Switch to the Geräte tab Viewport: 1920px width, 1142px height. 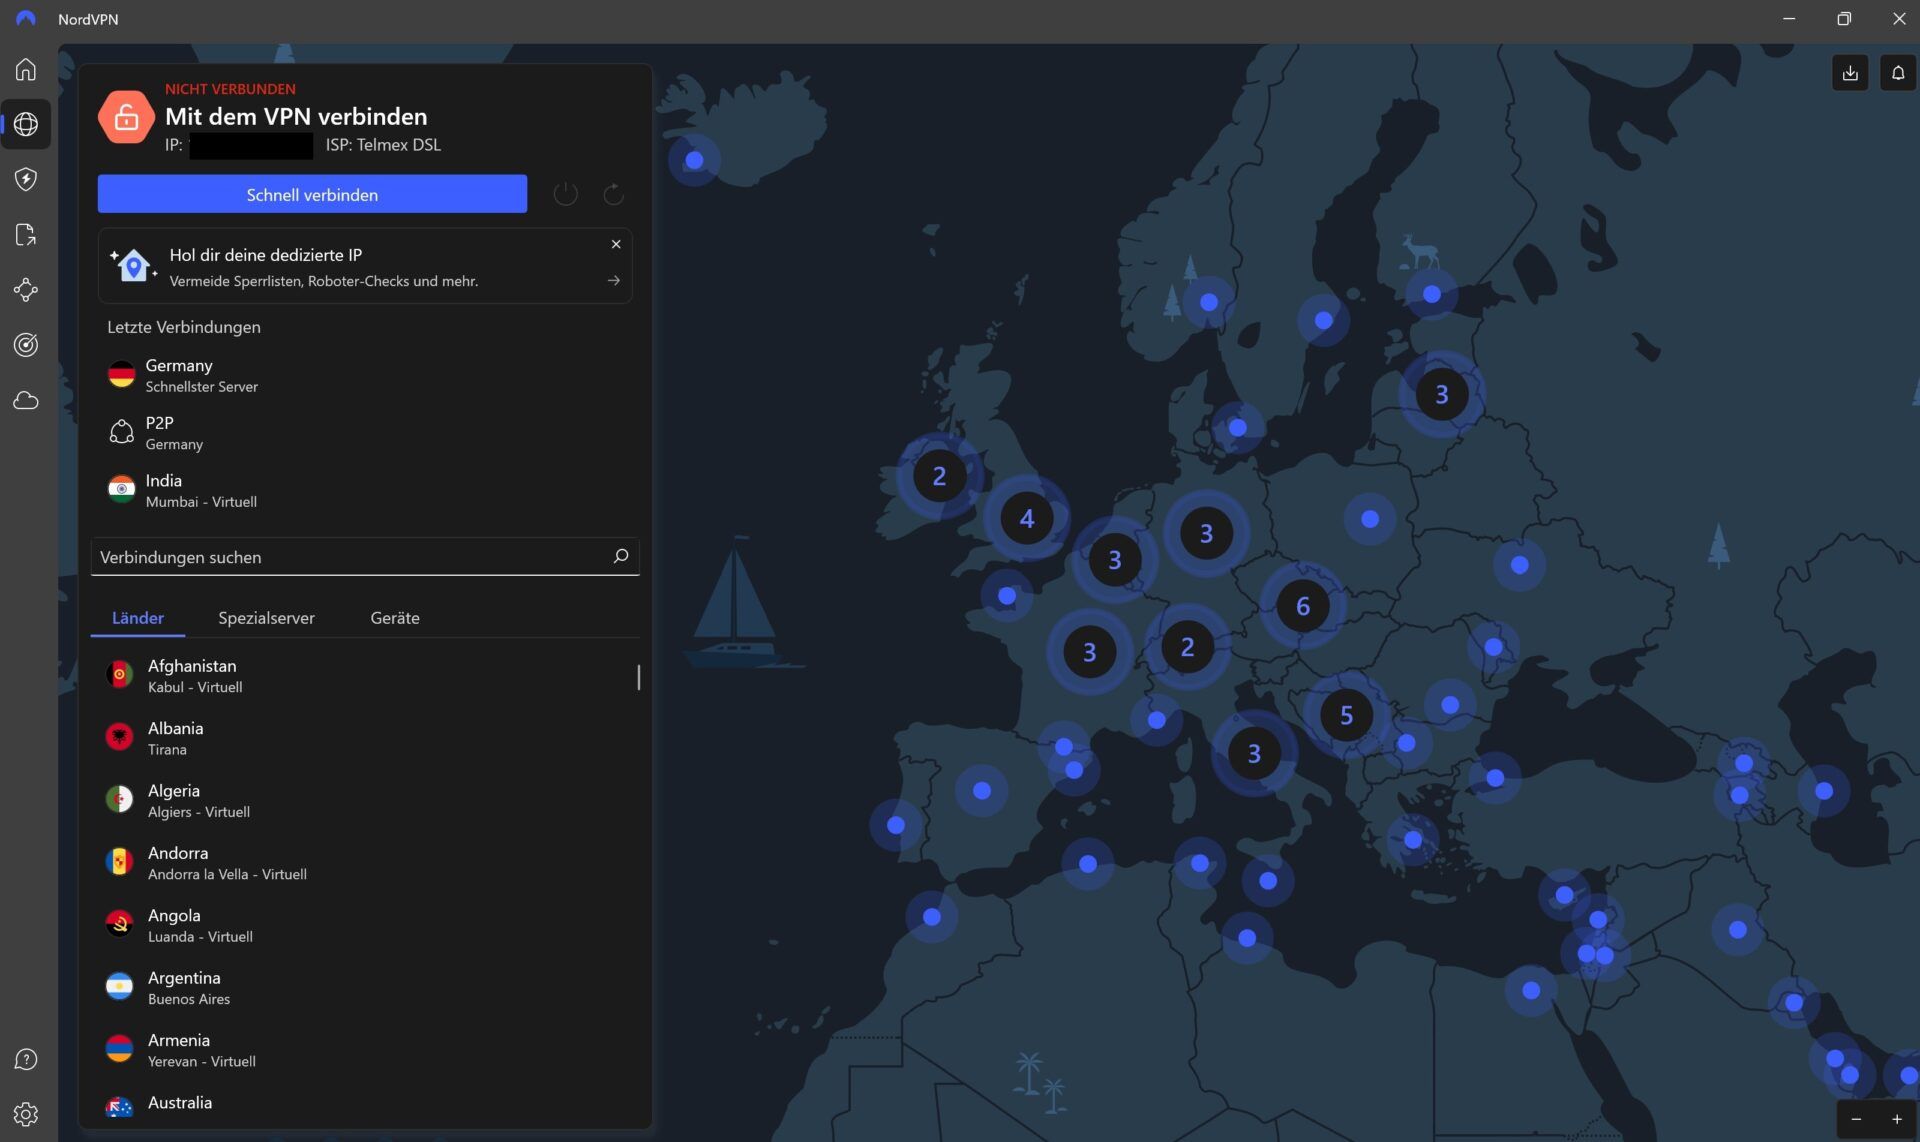coord(395,618)
